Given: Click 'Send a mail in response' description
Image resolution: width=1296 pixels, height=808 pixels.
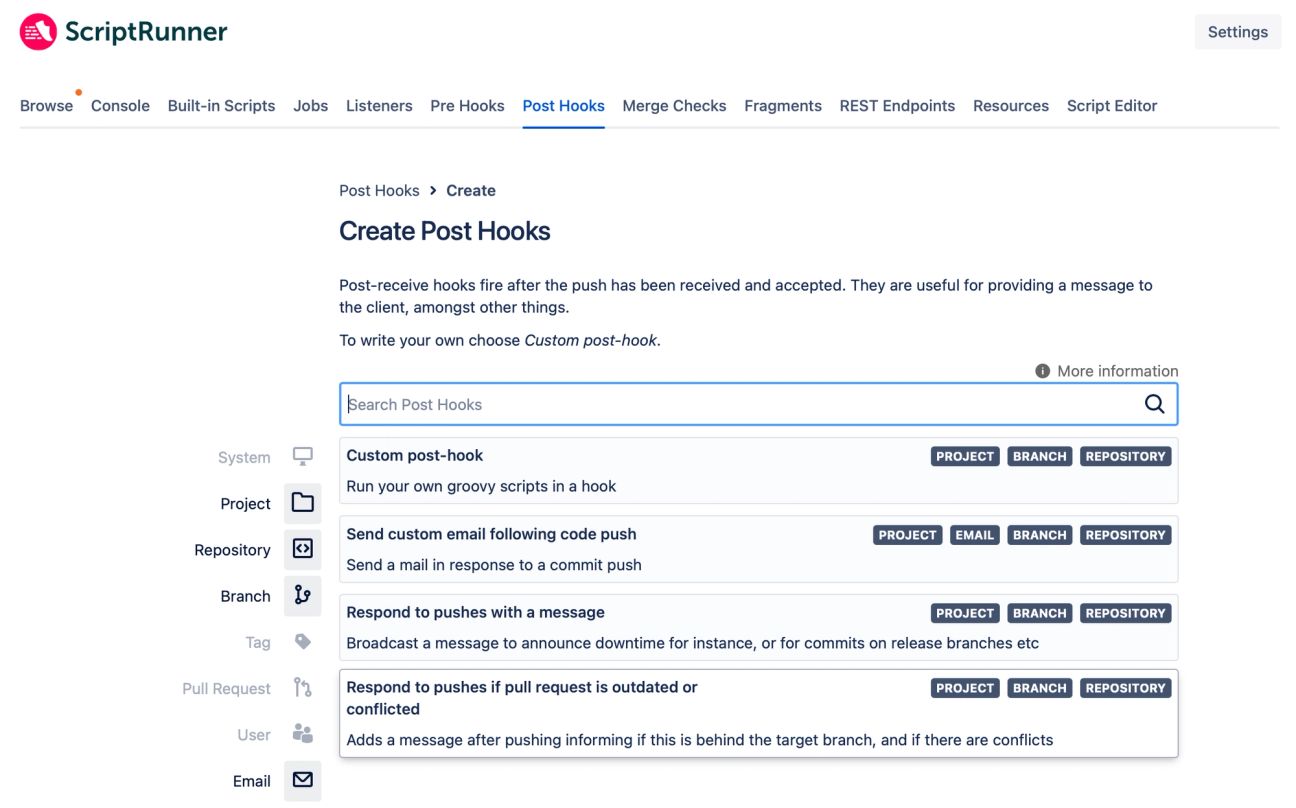Looking at the screenshot, I should [494, 565].
